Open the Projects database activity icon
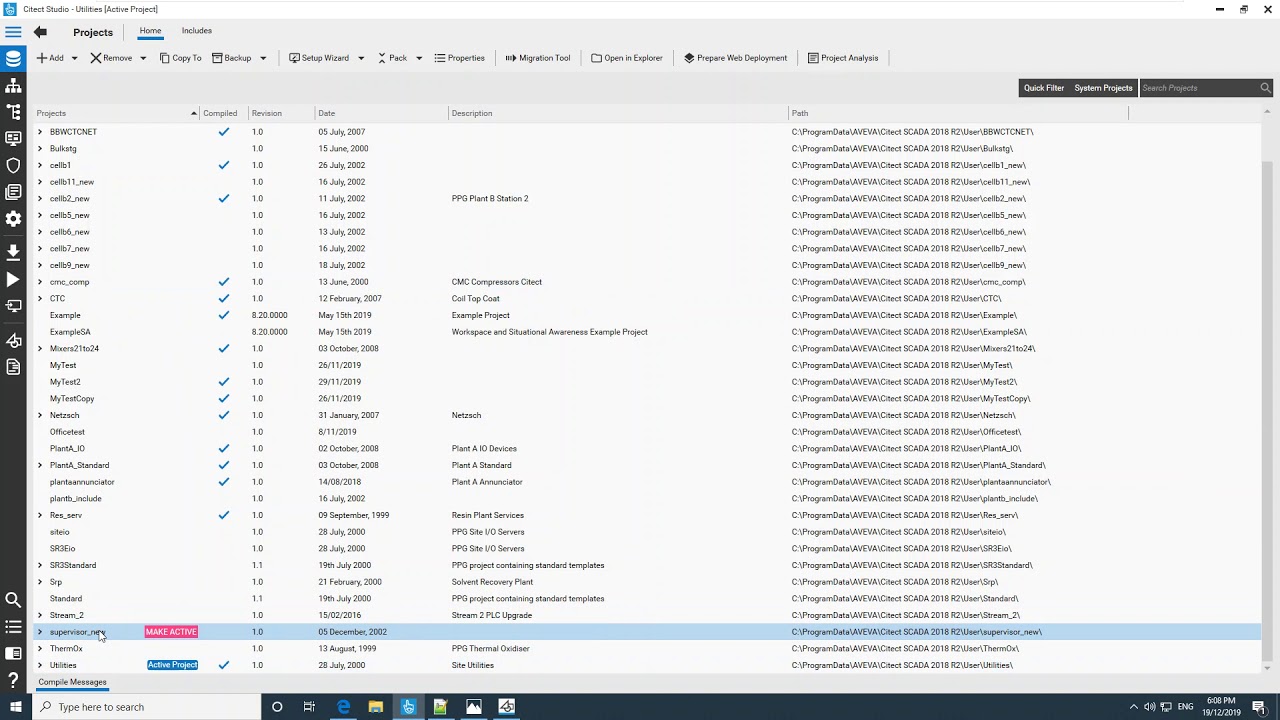 [13, 59]
